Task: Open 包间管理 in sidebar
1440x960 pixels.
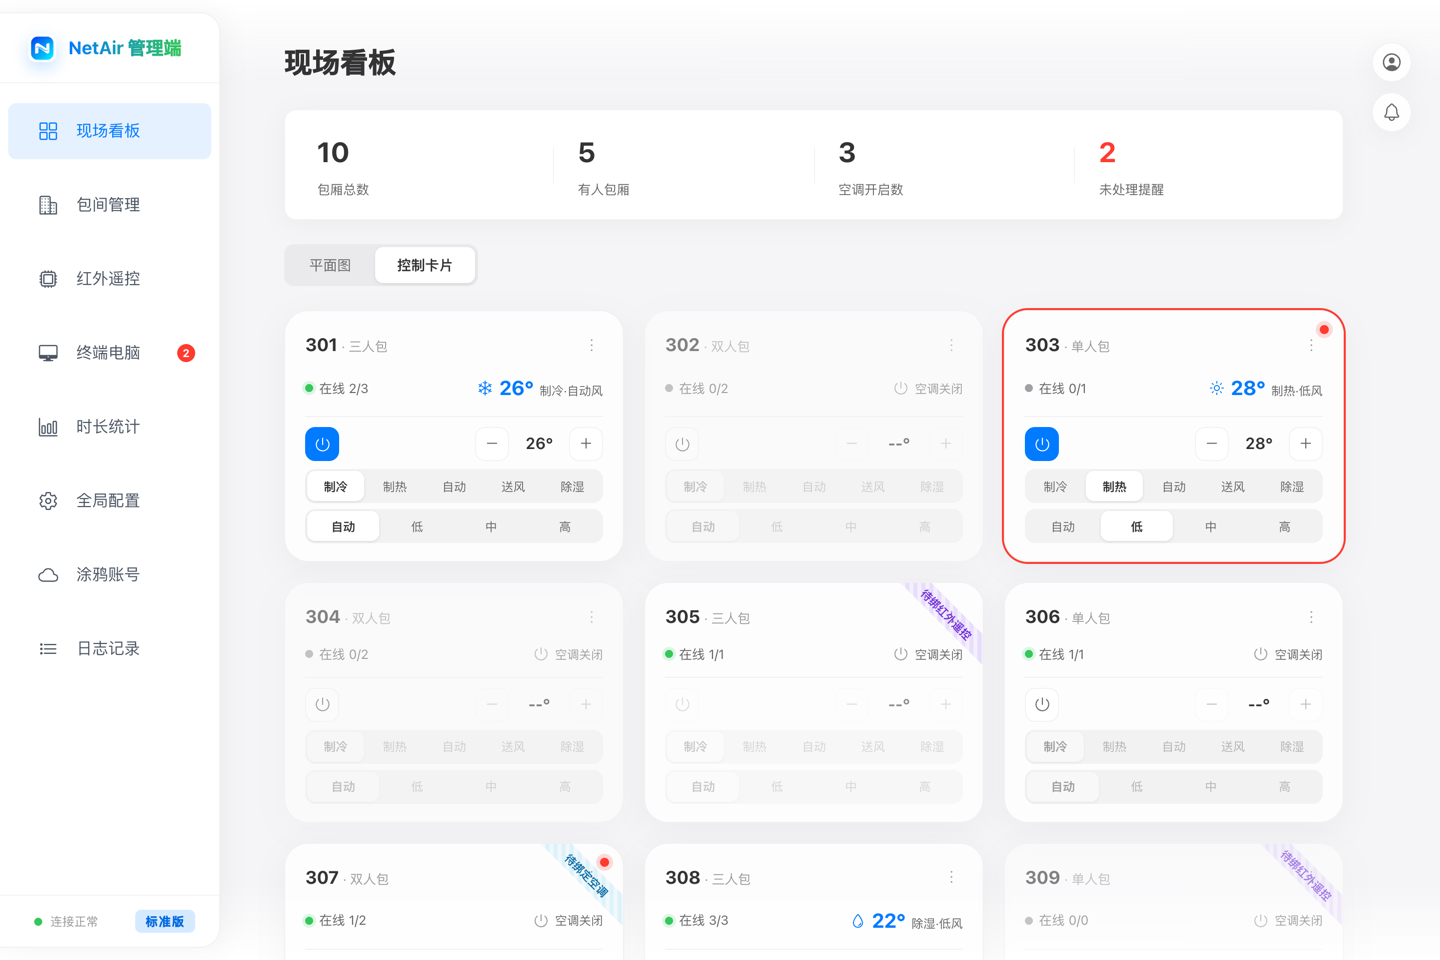Action: pos(110,205)
